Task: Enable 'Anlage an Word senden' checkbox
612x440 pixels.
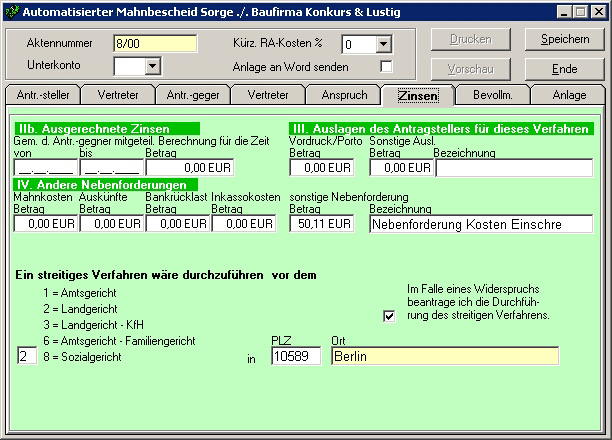Action: pos(386,66)
